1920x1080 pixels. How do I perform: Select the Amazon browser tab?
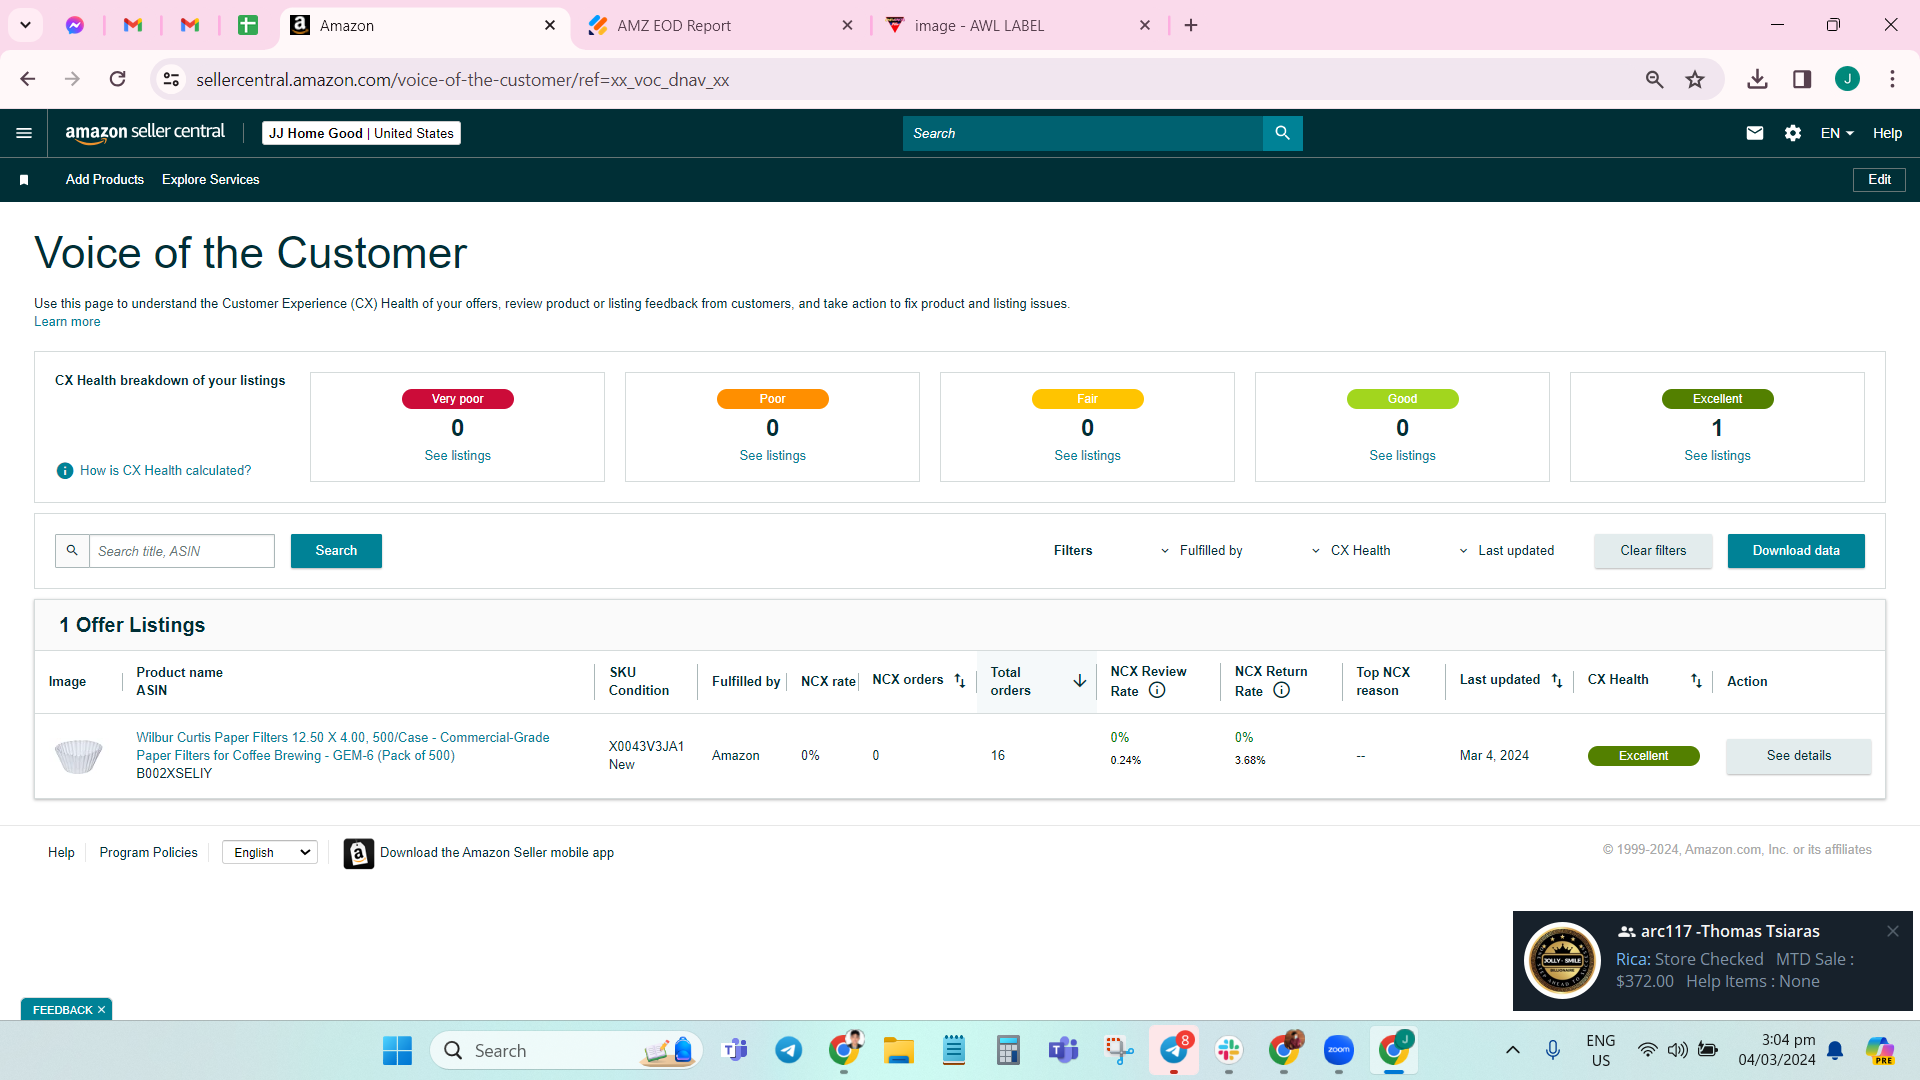425,26
